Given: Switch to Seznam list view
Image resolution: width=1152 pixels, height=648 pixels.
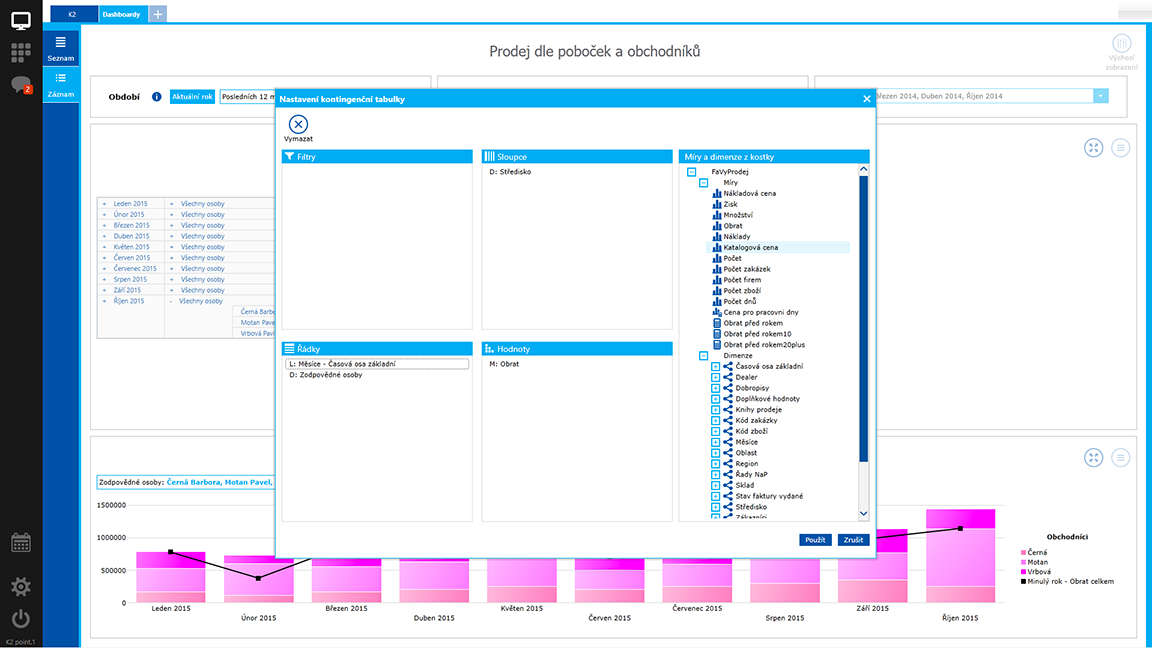Looking at the screenshot, I should pos(60,48).
